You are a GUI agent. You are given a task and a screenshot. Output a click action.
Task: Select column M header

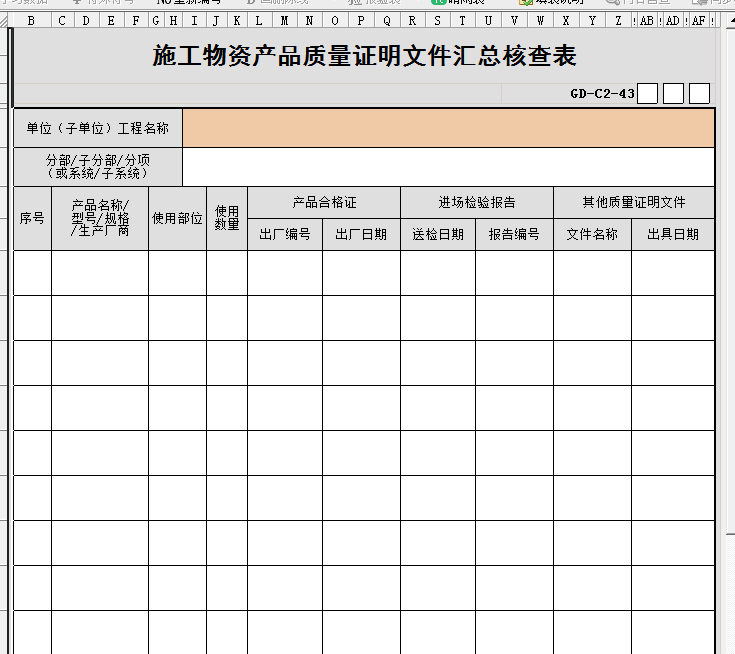pyautogui.click(x=284, y=20)
